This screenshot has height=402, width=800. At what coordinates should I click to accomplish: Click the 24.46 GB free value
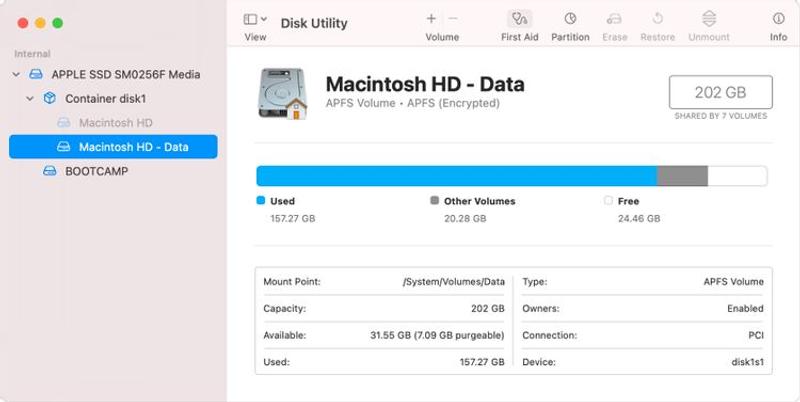[639, 218]
